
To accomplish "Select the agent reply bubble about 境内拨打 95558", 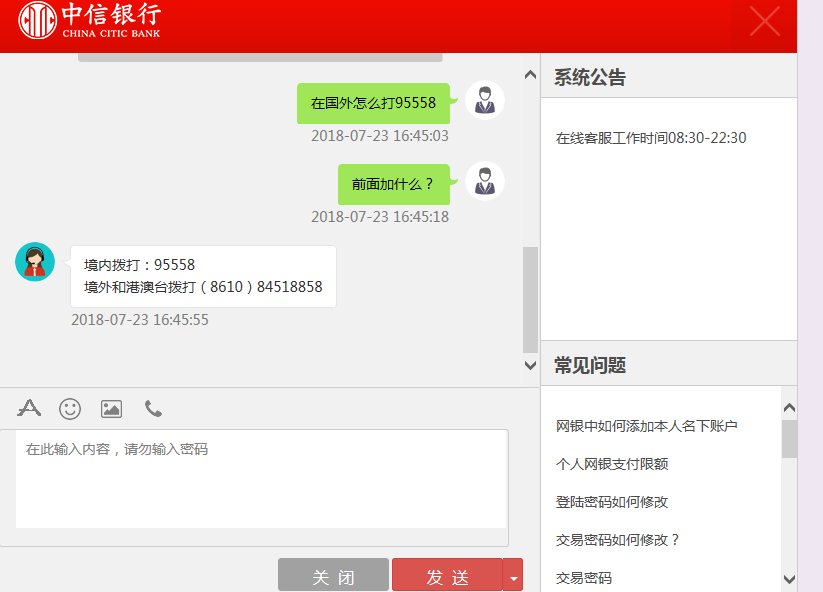I will point(203,276).
